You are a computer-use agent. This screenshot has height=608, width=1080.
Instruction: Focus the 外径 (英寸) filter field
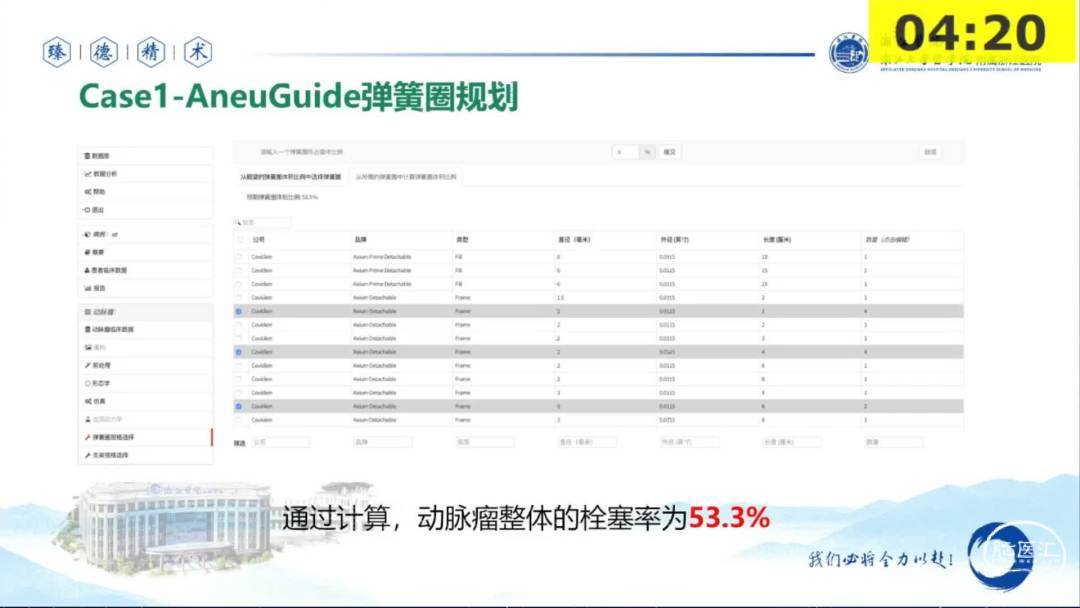tap(689, 442)
